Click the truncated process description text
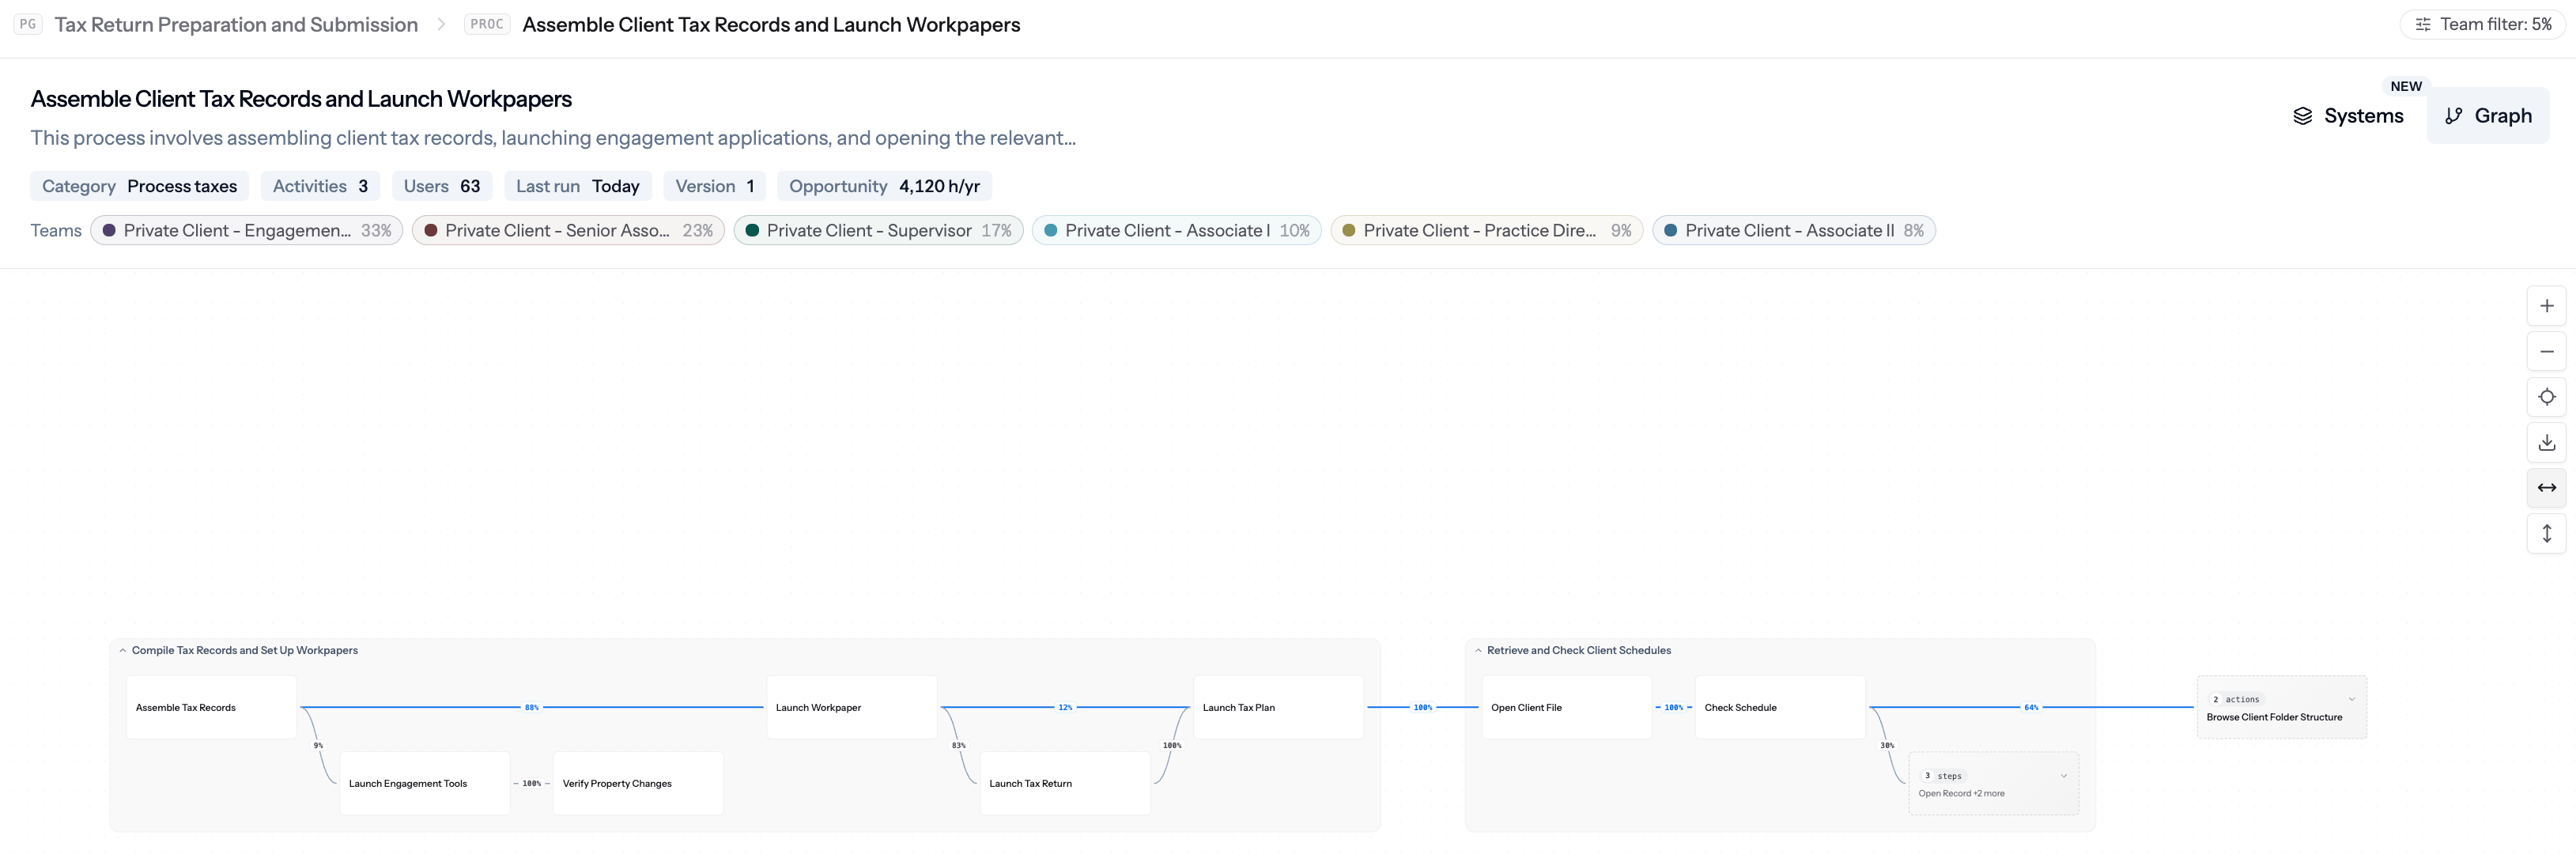This screenshot has height=862, width=2576. 553,138
